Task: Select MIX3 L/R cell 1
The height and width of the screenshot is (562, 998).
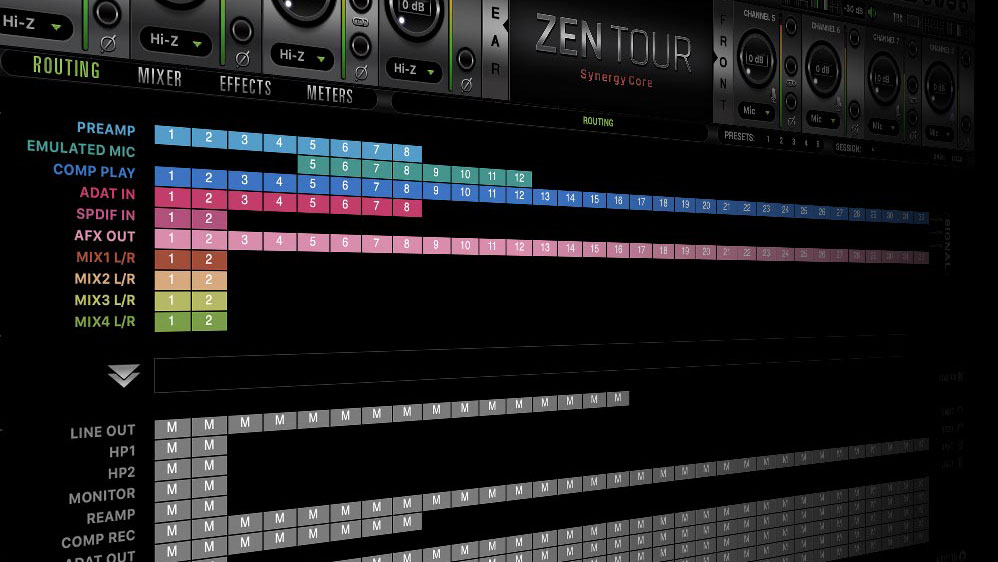Action: coord(172,300)
